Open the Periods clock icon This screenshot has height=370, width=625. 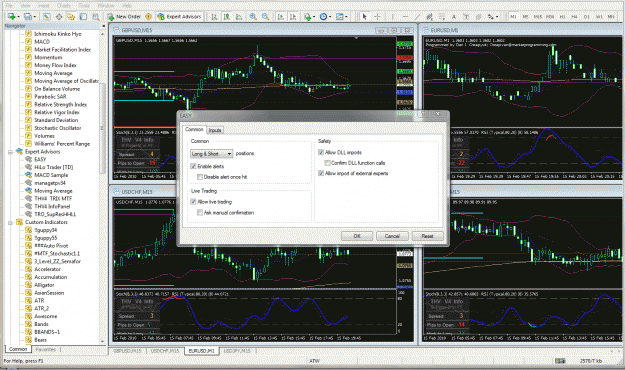click(323, 16)
